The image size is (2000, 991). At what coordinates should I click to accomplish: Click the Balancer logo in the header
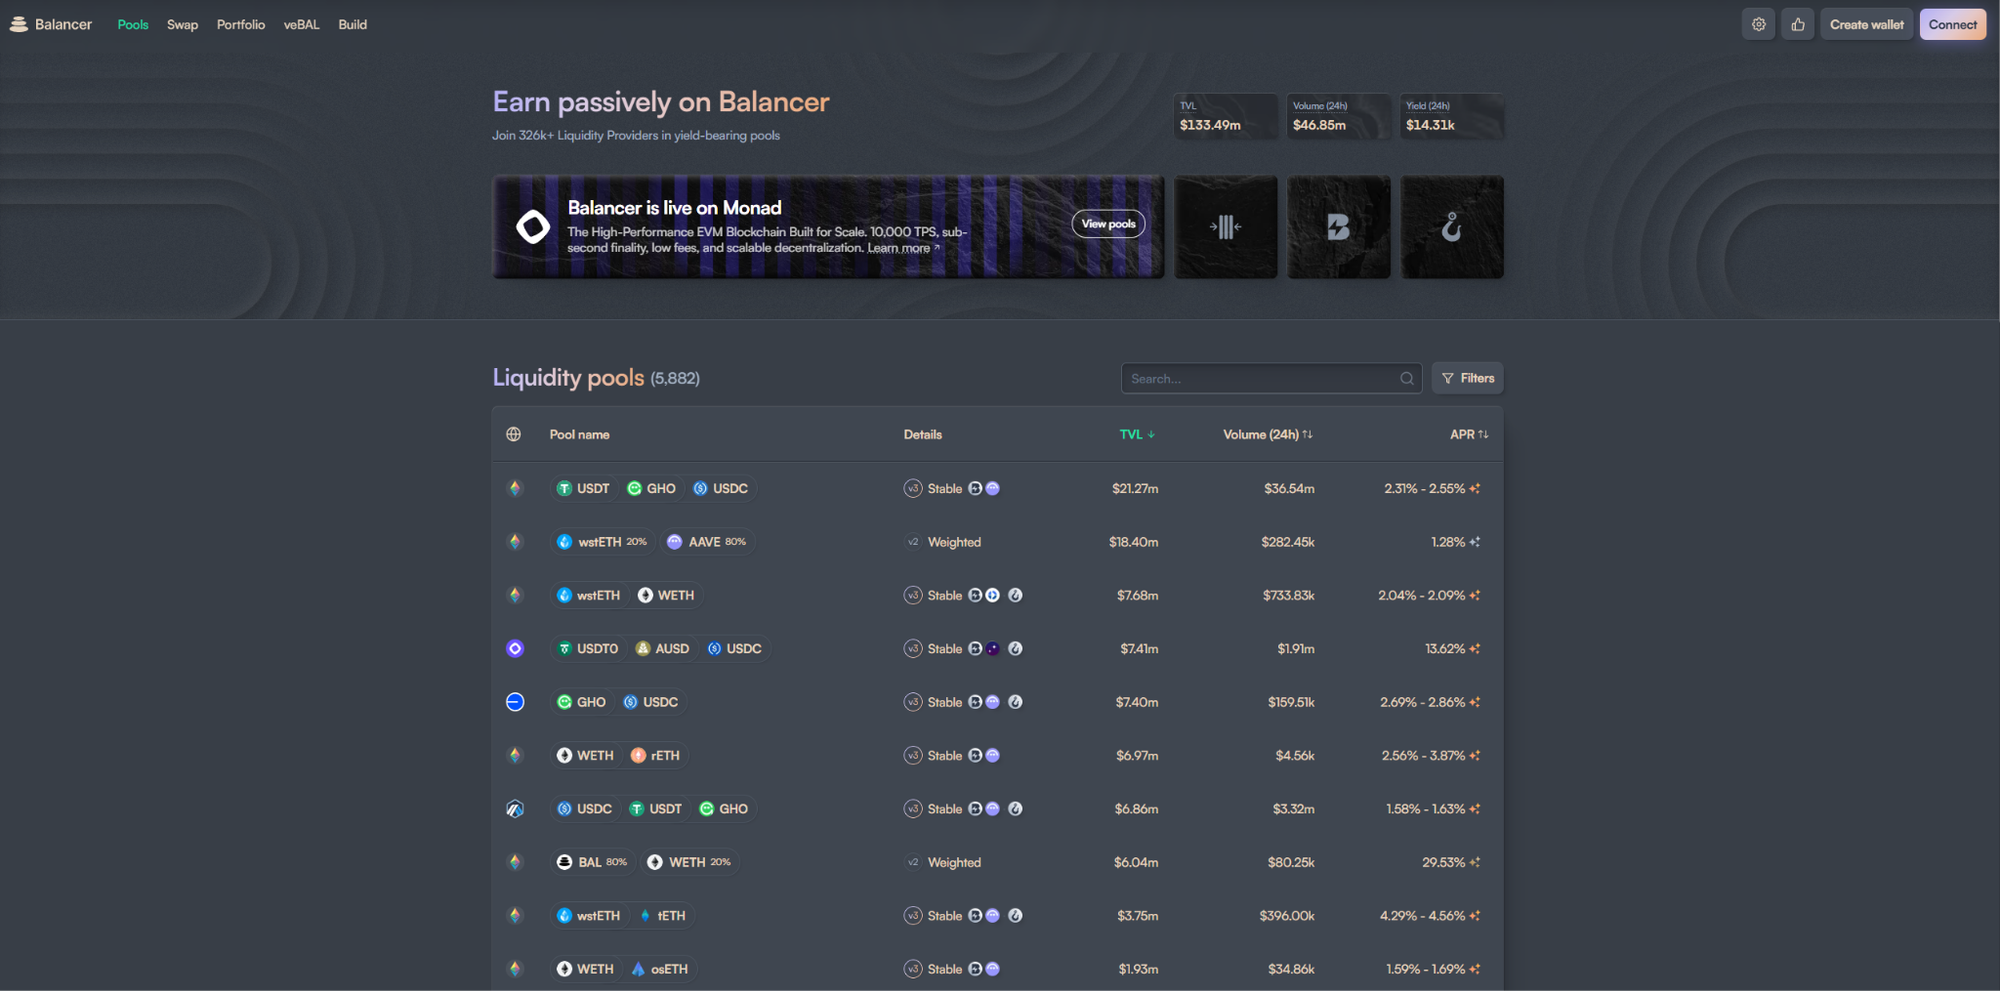[x=50, y=24]
